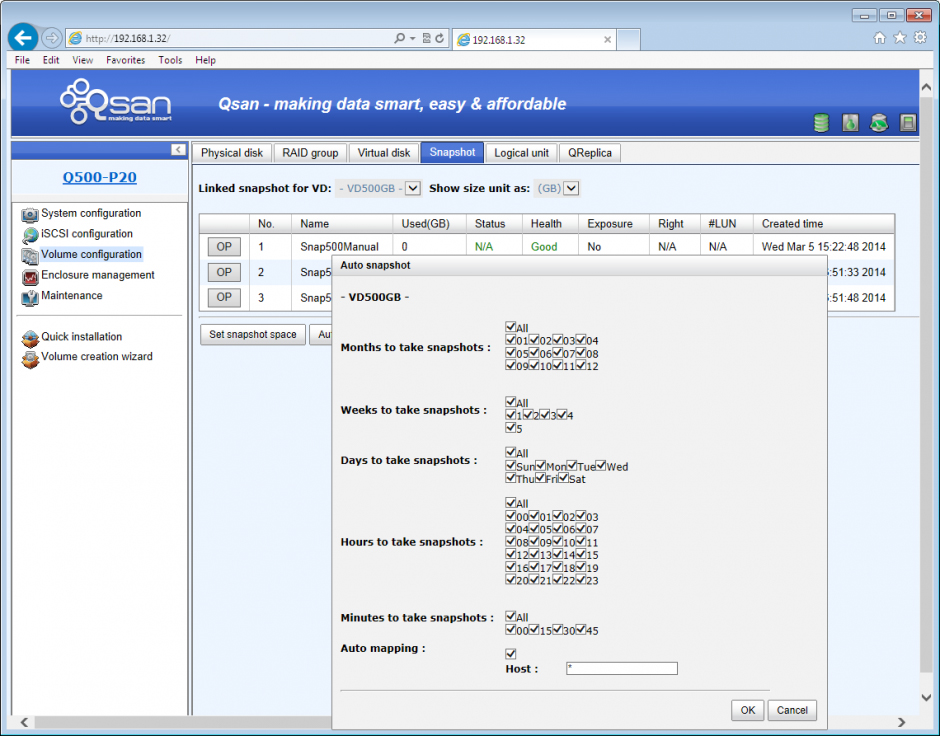Click the Enclosure management chart icon

[29, 276]
